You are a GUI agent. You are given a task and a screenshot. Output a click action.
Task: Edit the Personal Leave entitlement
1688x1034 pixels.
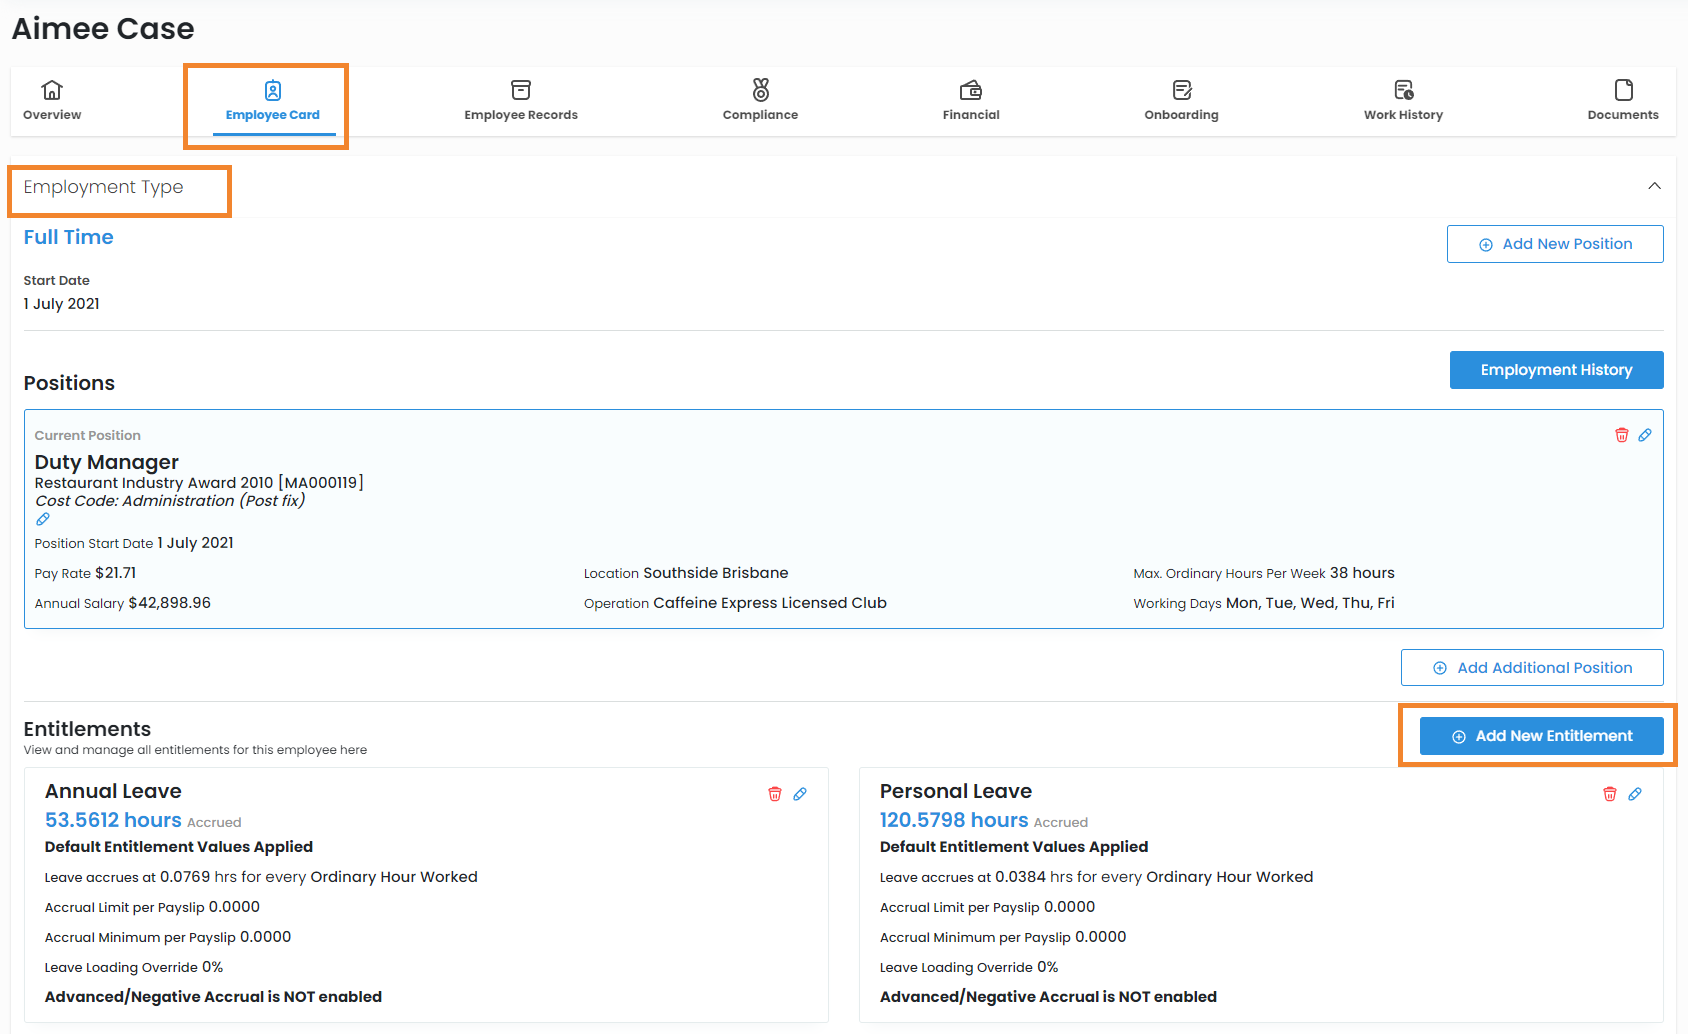pyautogui.click(x=1635, y=794)
